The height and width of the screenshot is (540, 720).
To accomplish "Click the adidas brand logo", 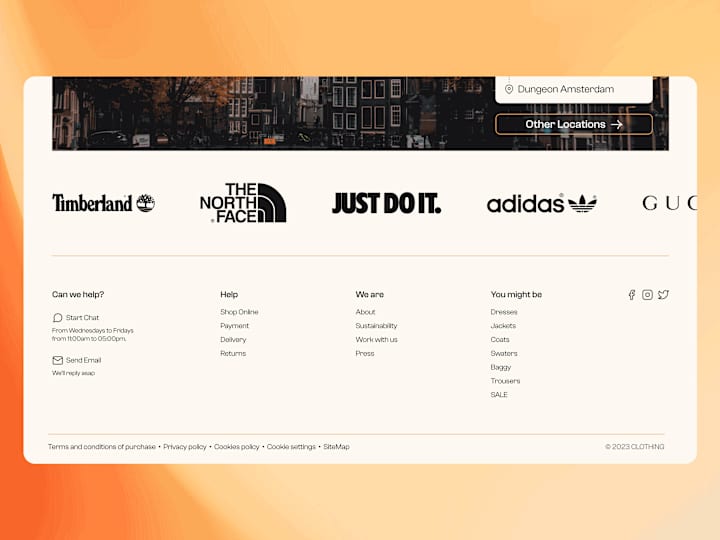I will (542, 203).
